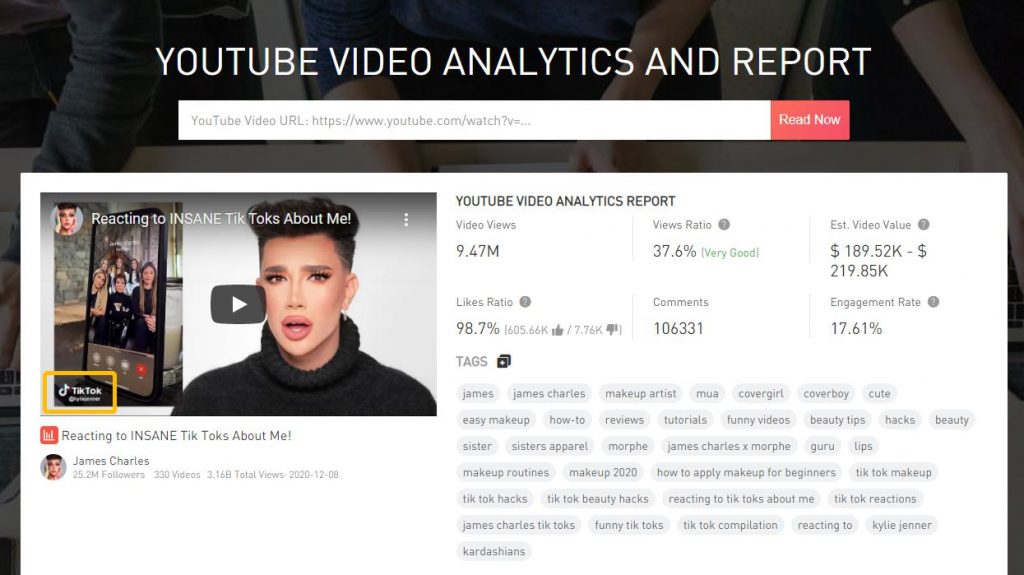Select the 'tik tok beauty hacks' tag
Viewport: 1024px width, 575px height.
click(598, 499)
